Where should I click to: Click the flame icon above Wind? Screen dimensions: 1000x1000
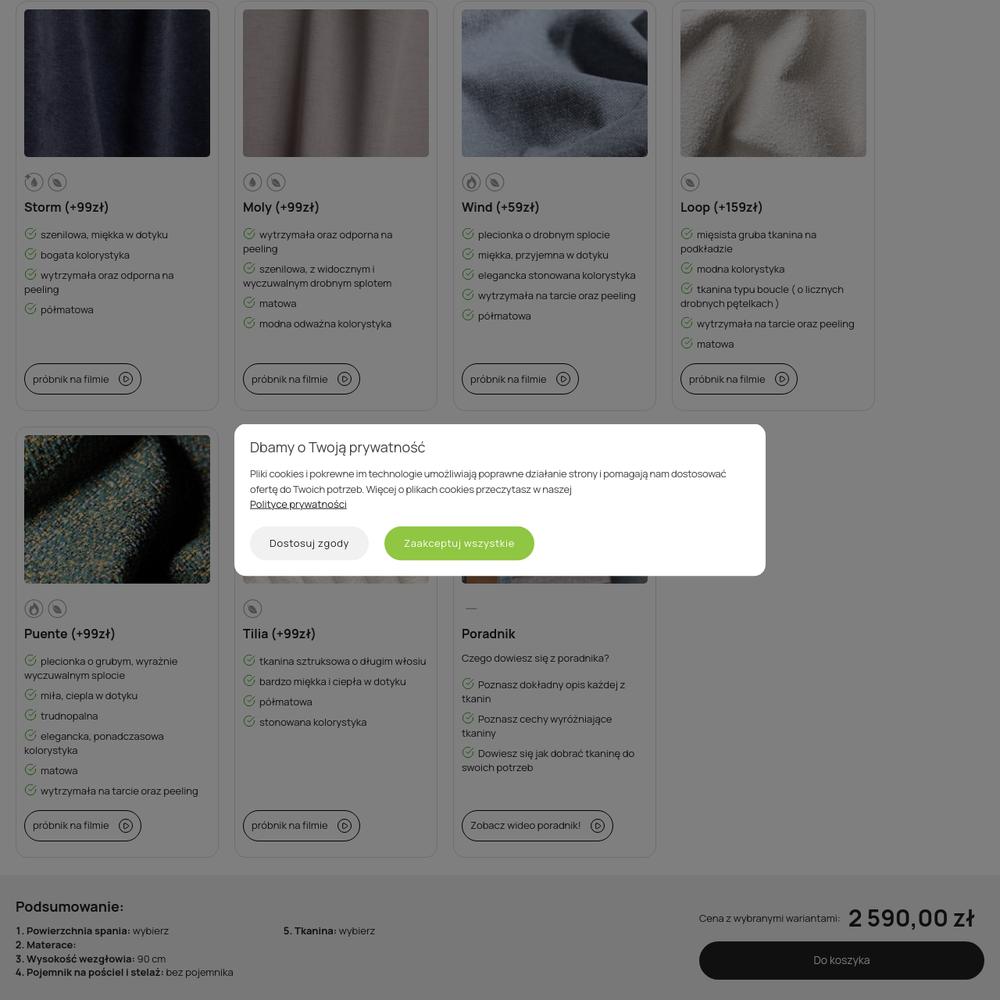[471, 182]
